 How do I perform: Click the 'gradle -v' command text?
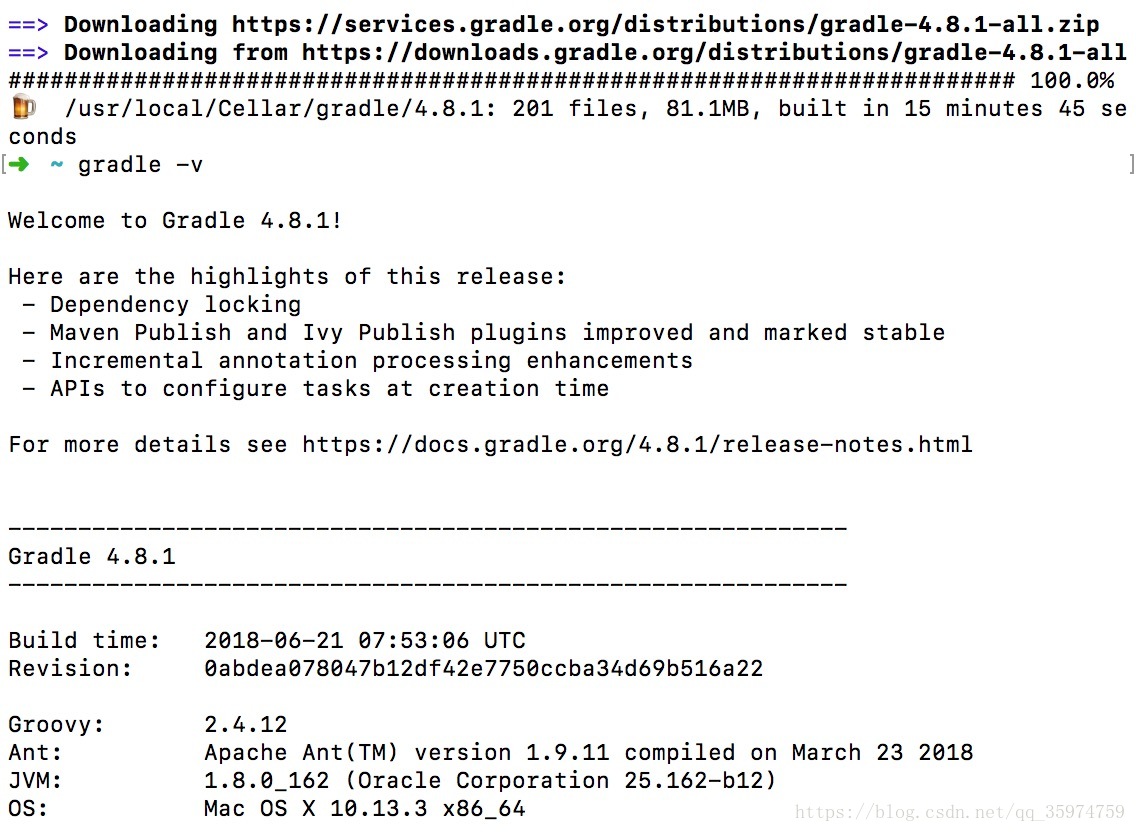(x=141, y=165)
